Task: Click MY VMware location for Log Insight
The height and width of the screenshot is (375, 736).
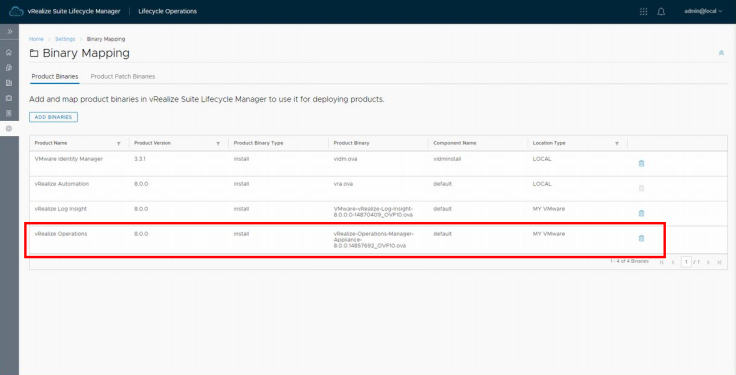Action: pyautogui.click(x=549, y=209)
